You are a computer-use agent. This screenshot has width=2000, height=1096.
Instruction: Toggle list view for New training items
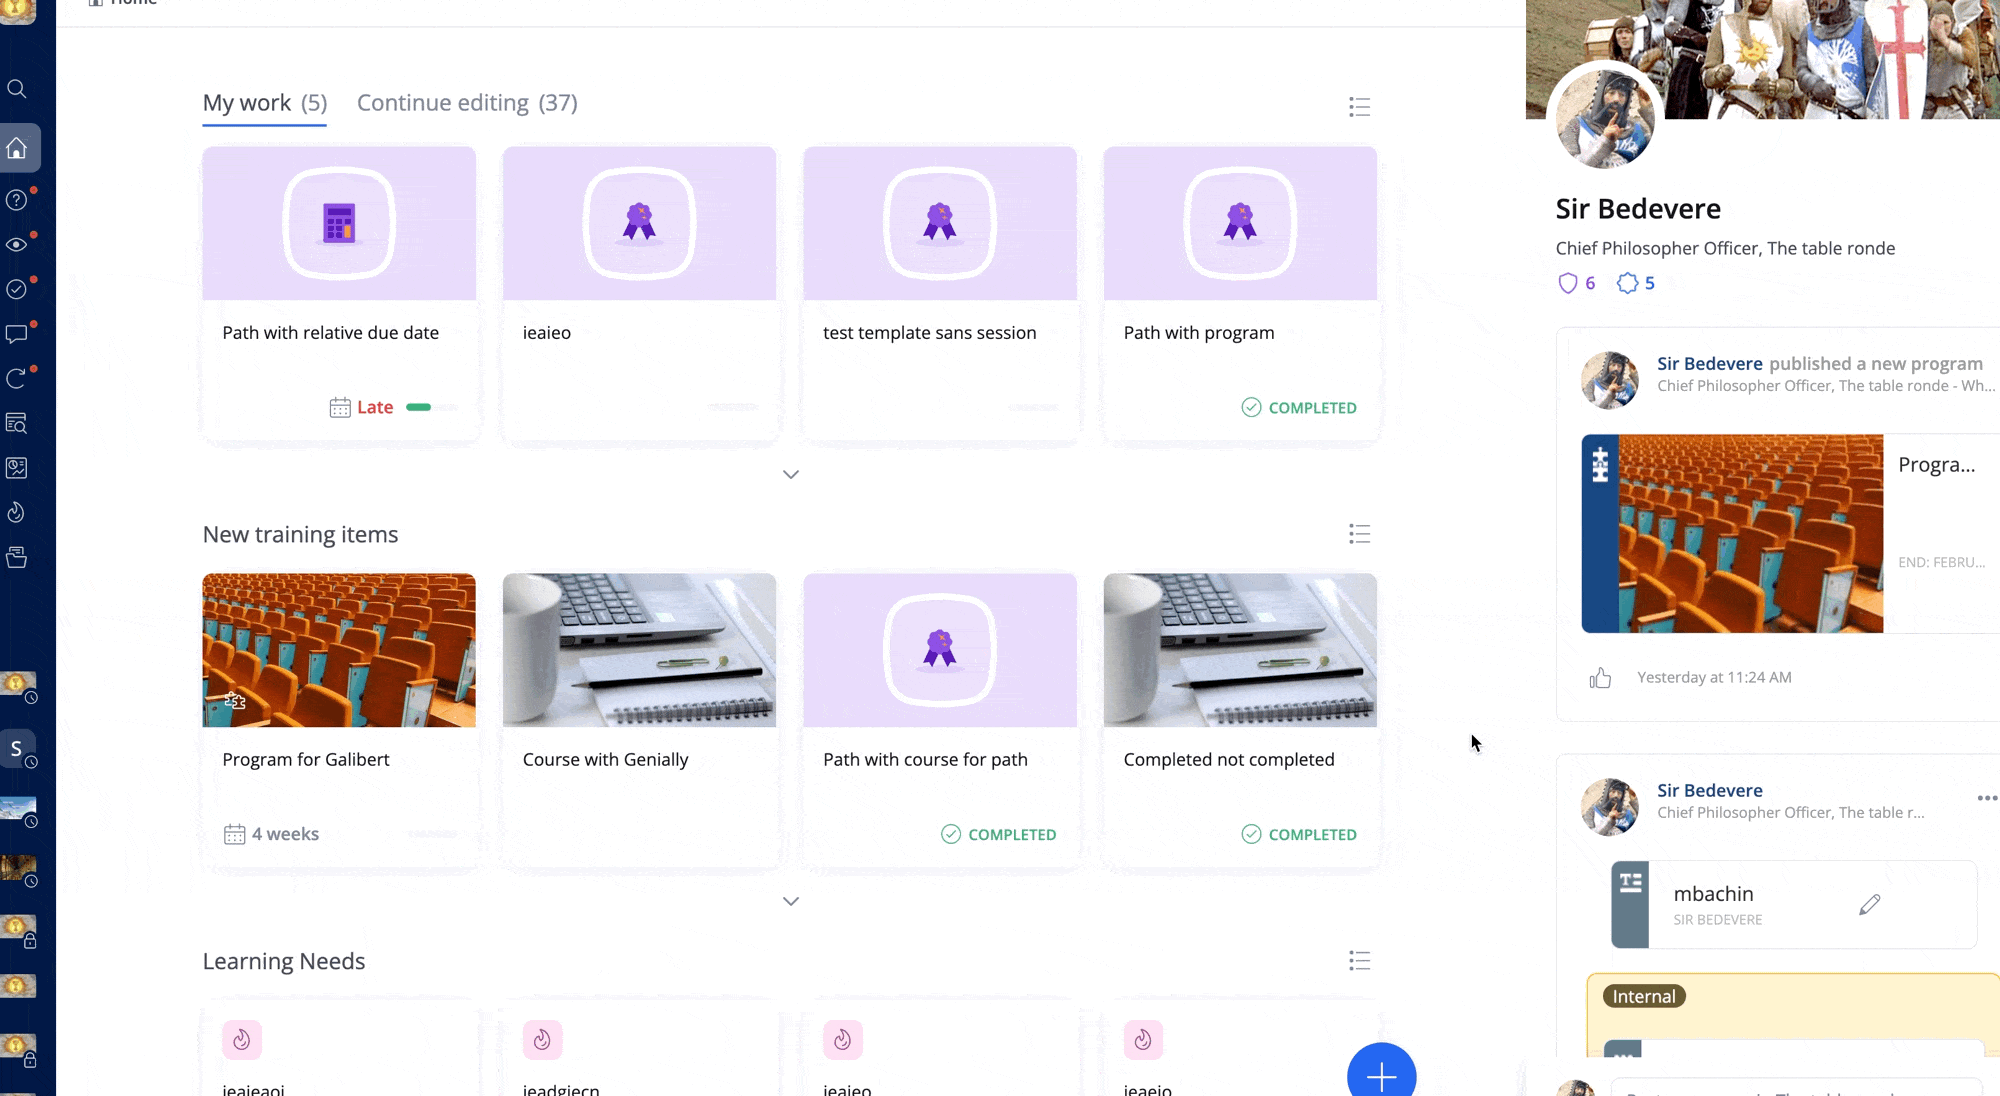[1359, 534]
